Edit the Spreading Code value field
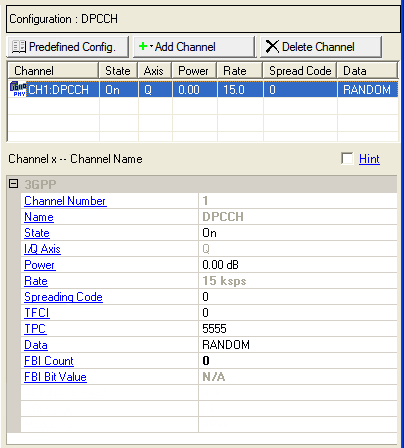404x448 pixels. pos(298,297)
